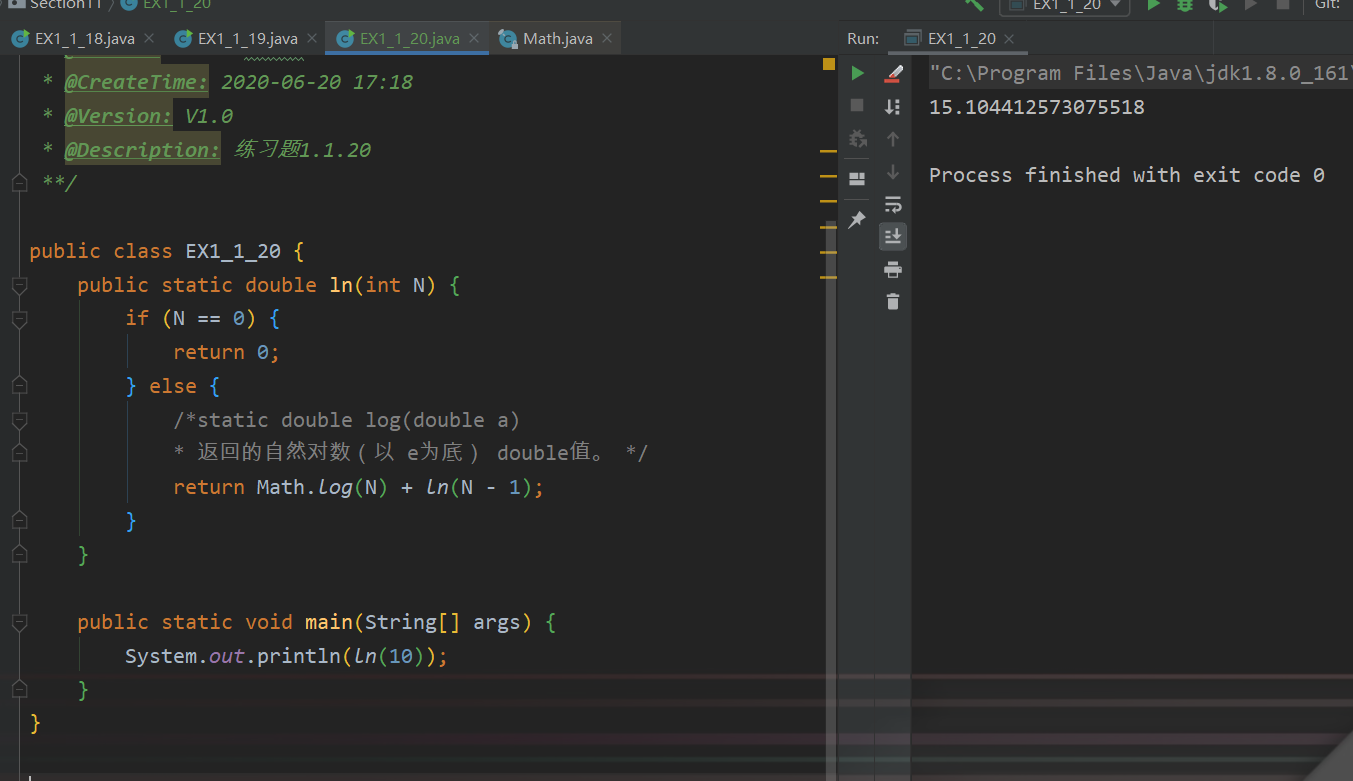Click the java command path line in console
This screenshot has width=1353, height=781.
[1140, 73]
